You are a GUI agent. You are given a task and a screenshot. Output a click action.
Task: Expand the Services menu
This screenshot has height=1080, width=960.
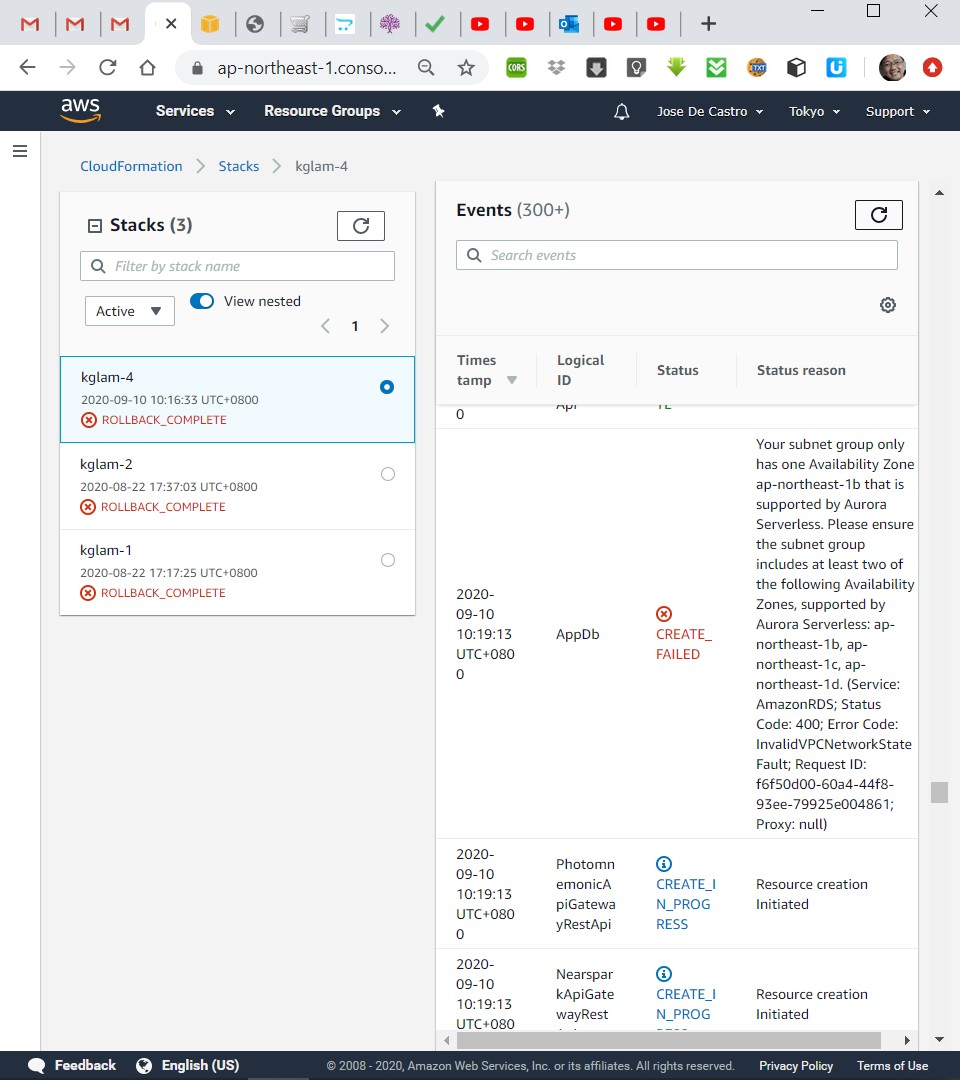pos(195,111)
